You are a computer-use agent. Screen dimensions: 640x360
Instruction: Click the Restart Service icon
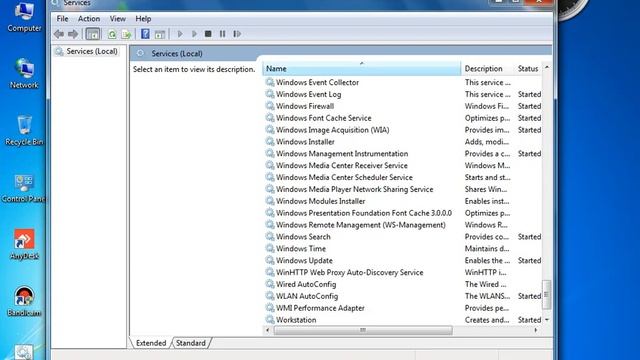(237, 34)
